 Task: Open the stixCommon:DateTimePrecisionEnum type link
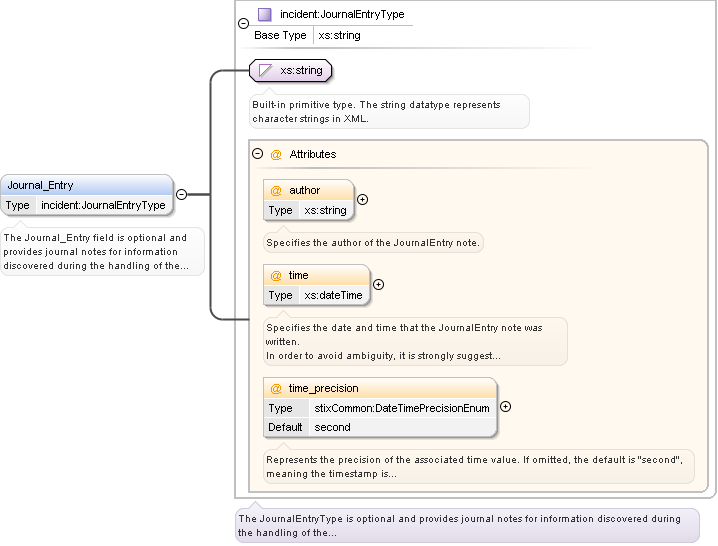point(396,408)
